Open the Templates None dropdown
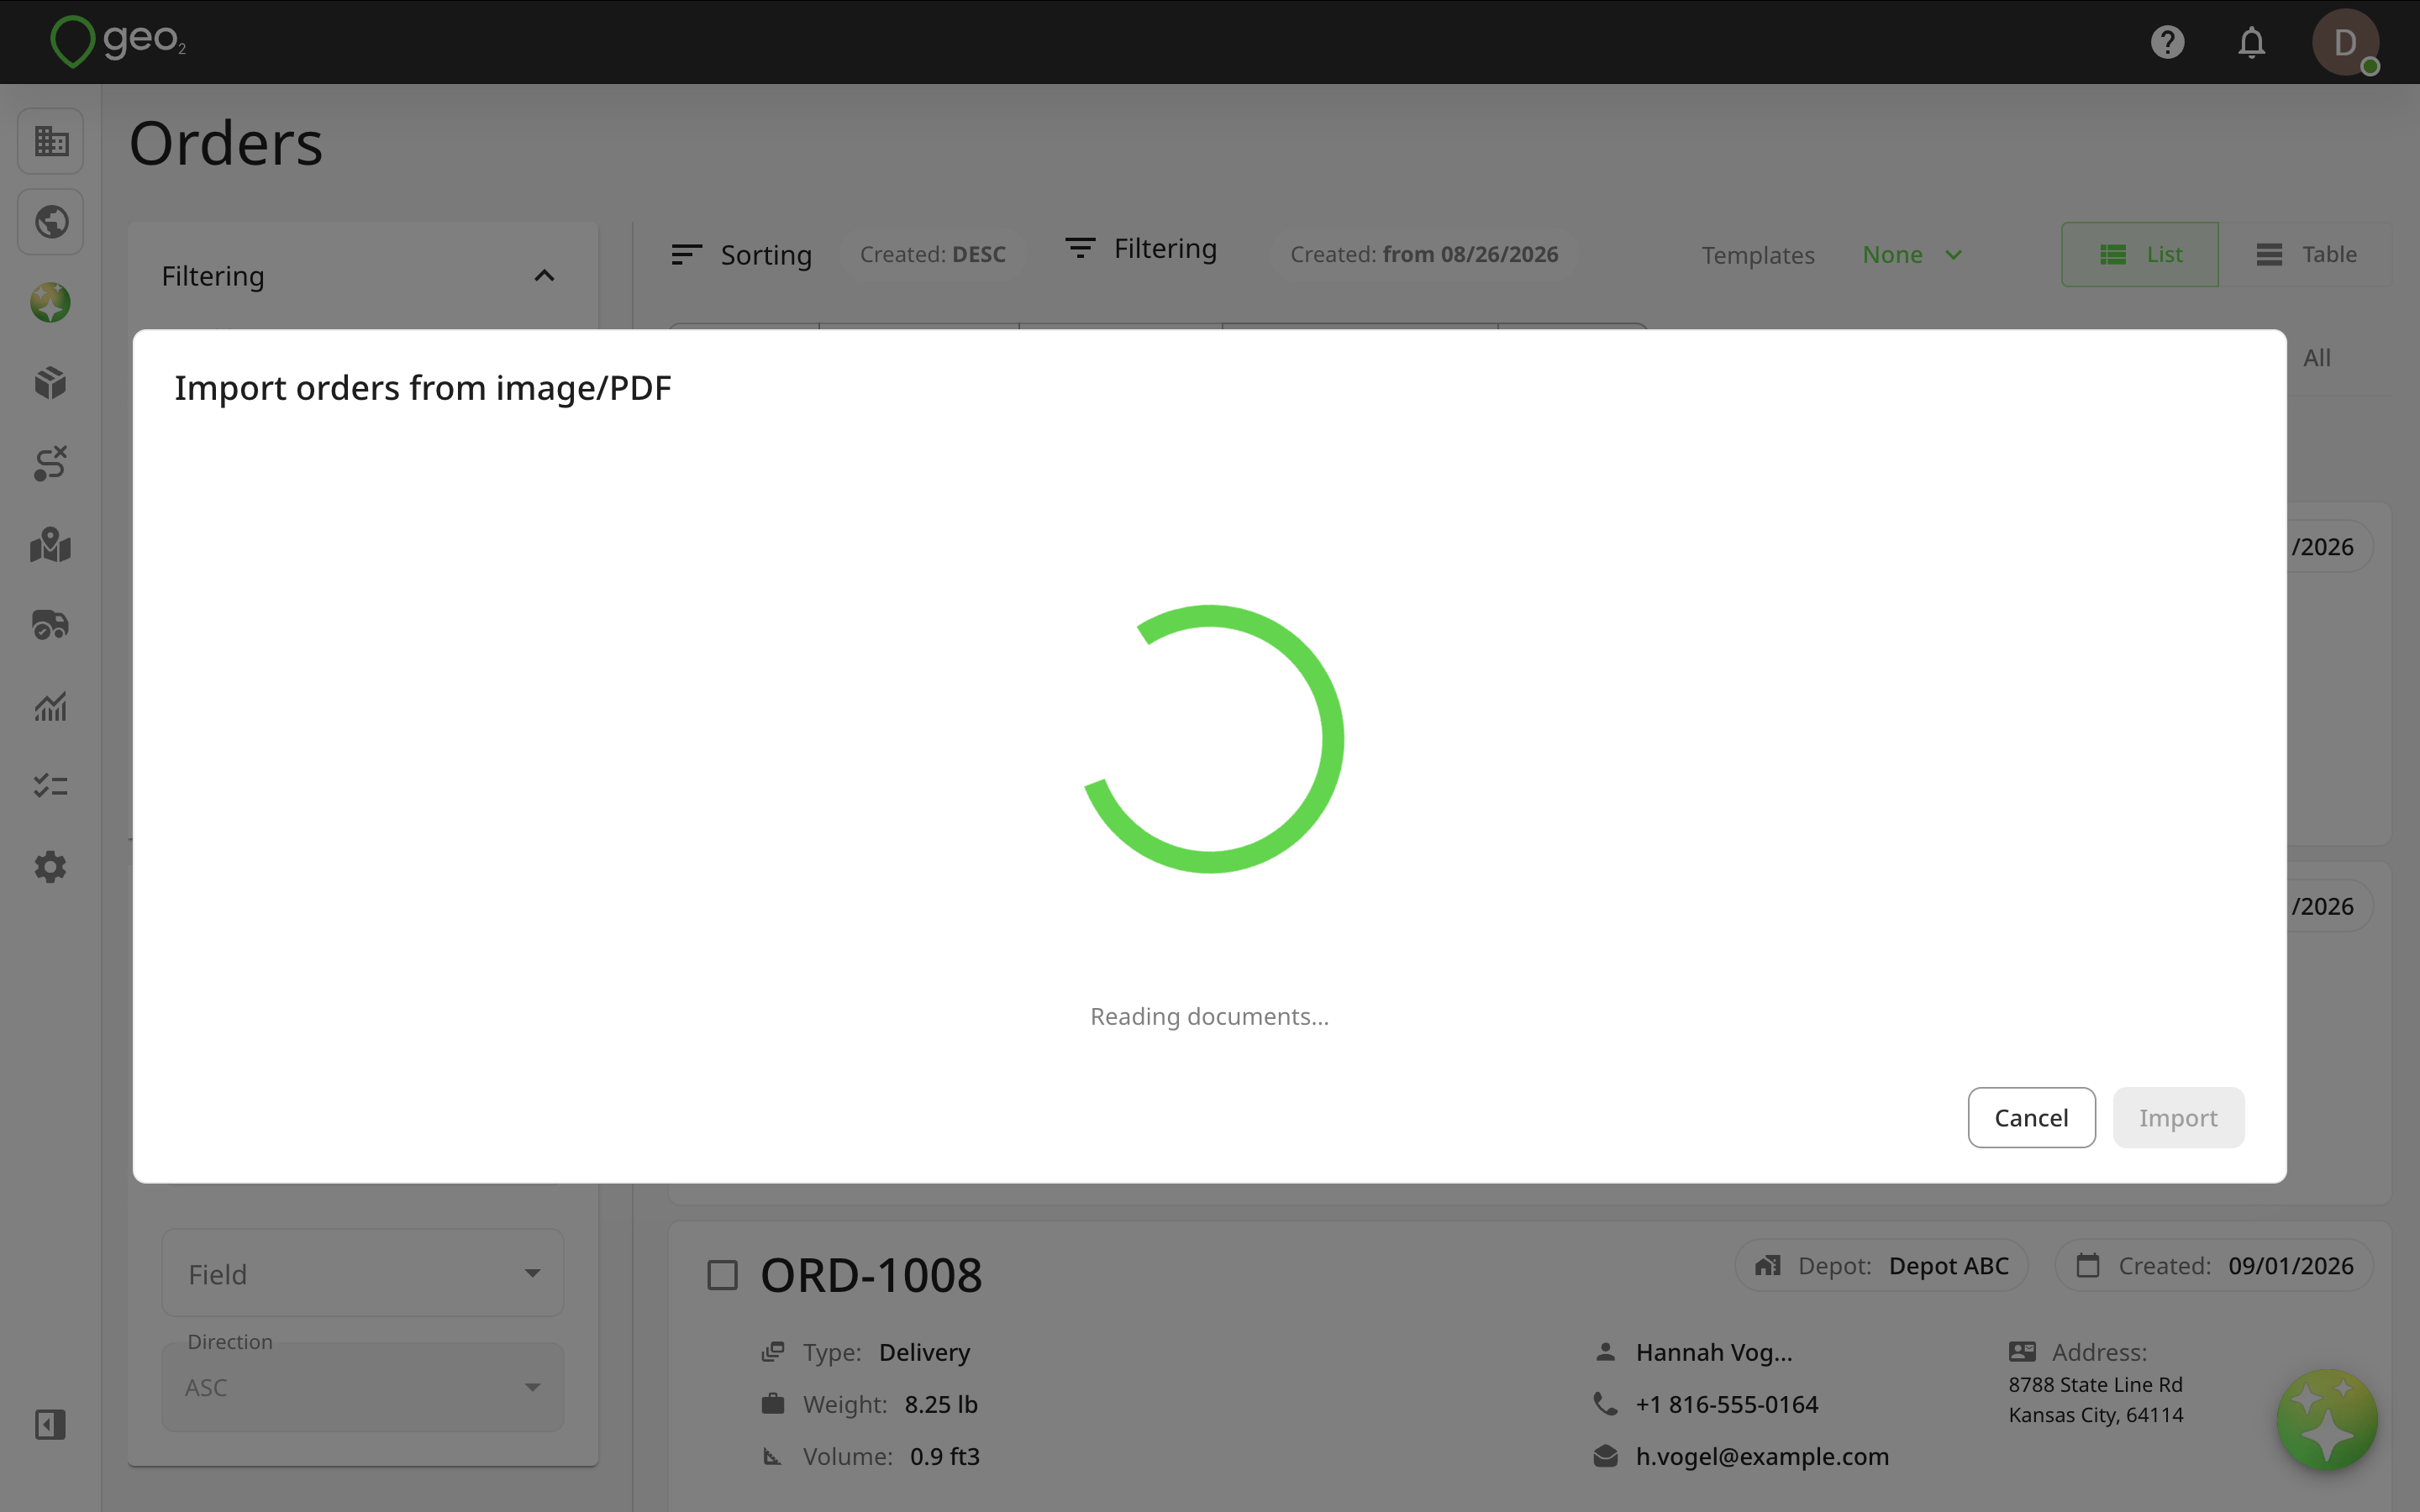The image size is (2420, 1512). click(x=1912, y=255)
